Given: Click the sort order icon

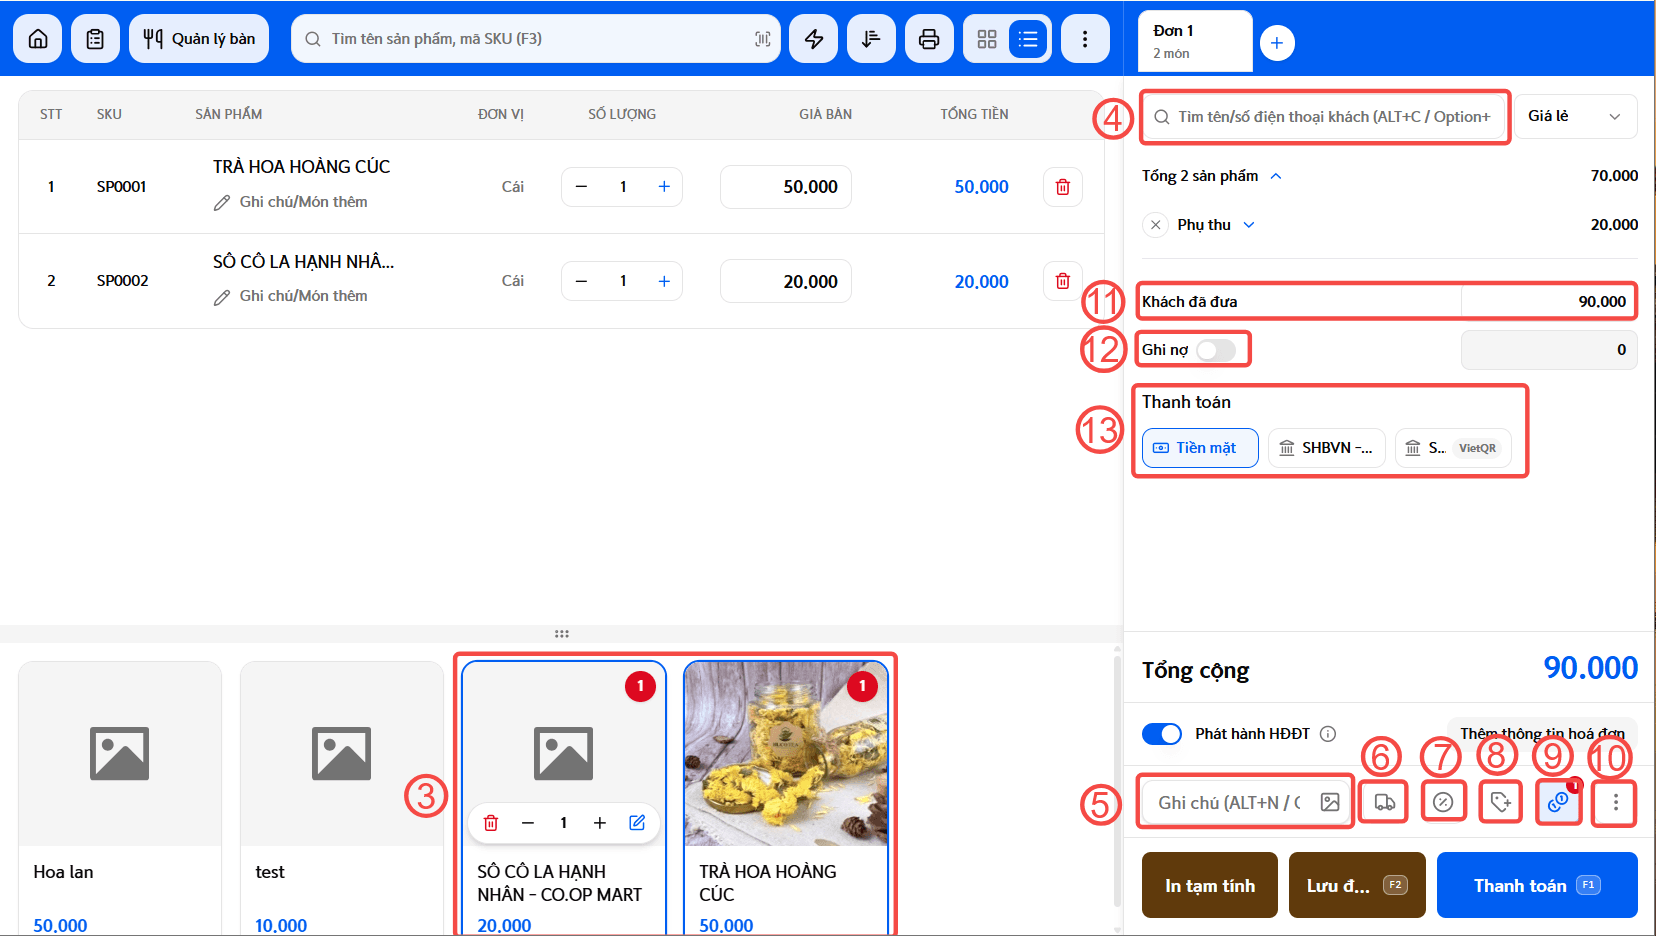Looking at the screenshot, I should [x=871, y=39].
